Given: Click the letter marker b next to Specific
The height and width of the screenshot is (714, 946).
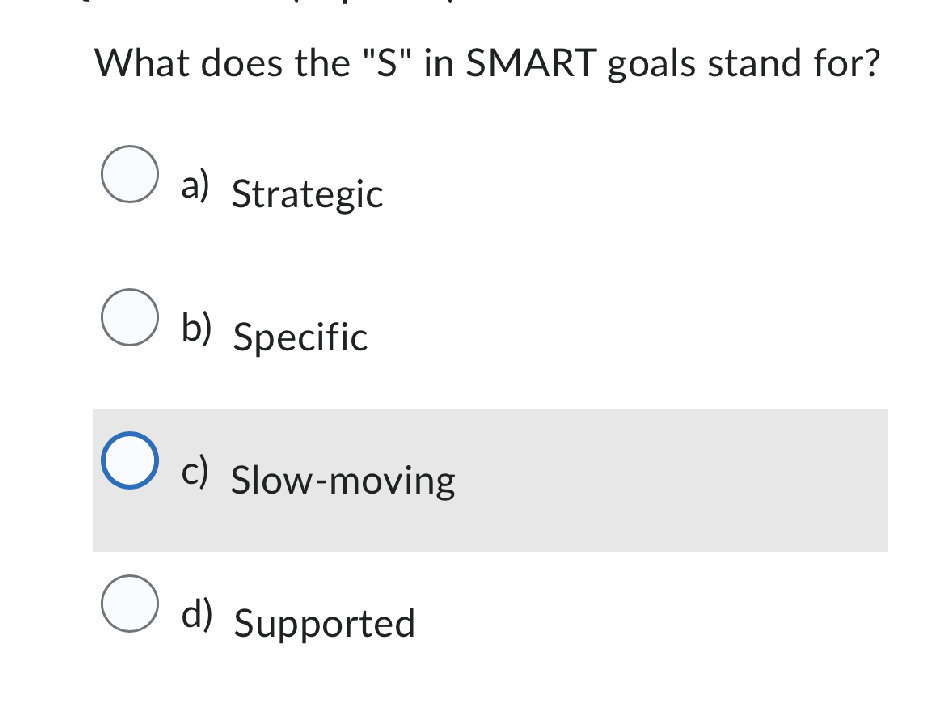Looking at the screenshot, I should [196, 328].
